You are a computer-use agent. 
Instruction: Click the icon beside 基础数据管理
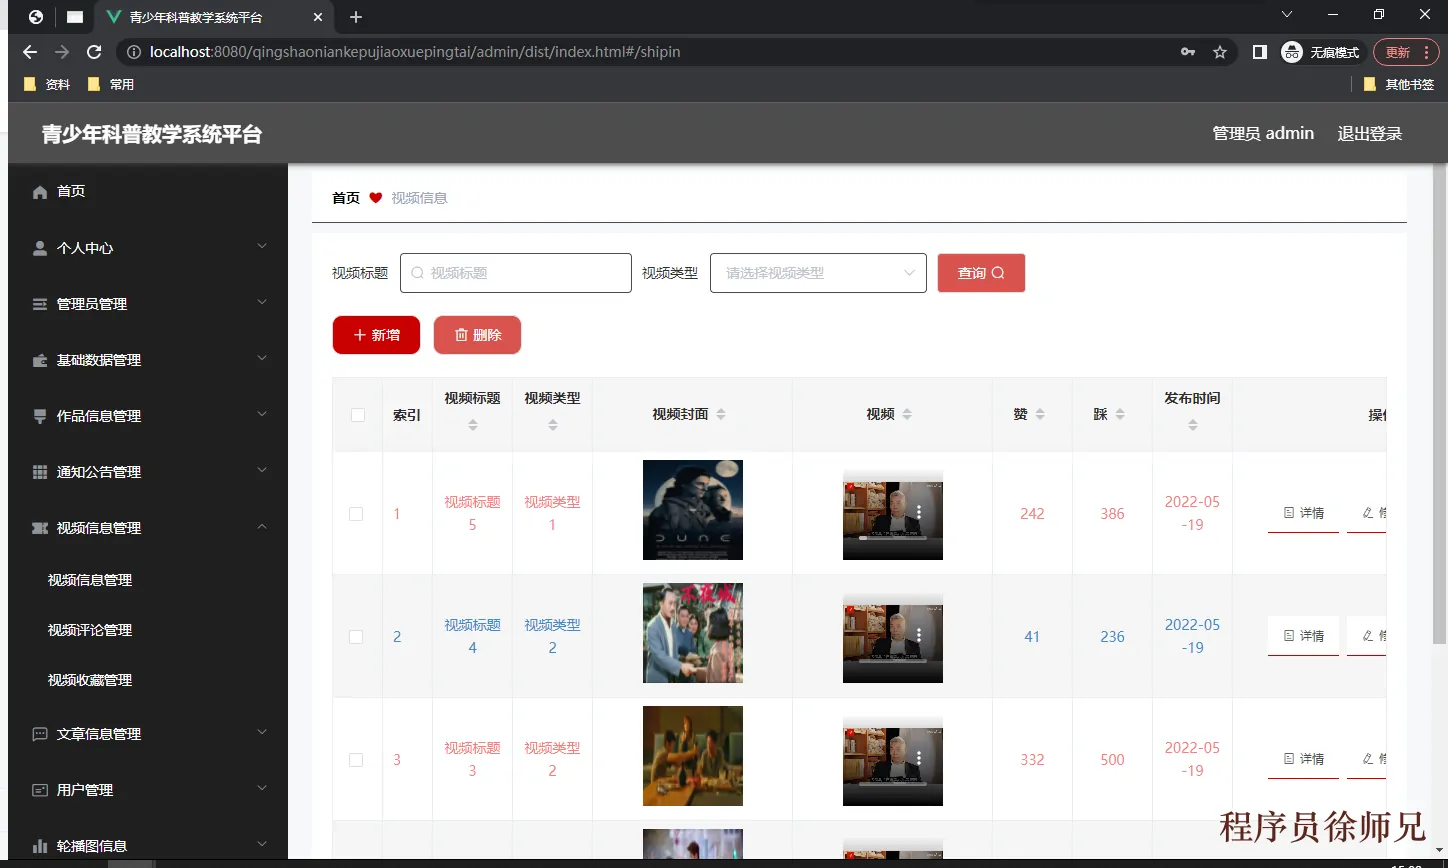tap(40, 360)
